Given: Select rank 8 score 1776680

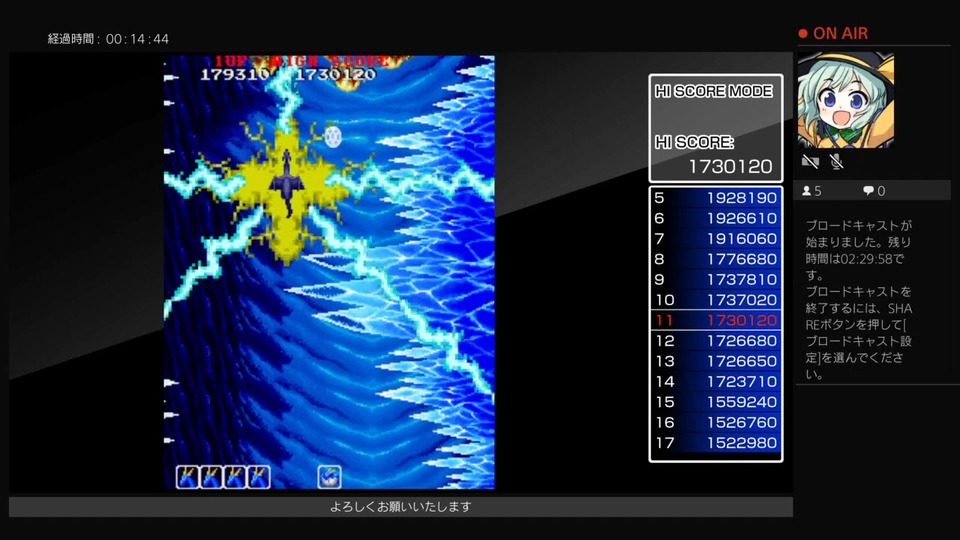Looking at the screenshot, I should point(716,259).
